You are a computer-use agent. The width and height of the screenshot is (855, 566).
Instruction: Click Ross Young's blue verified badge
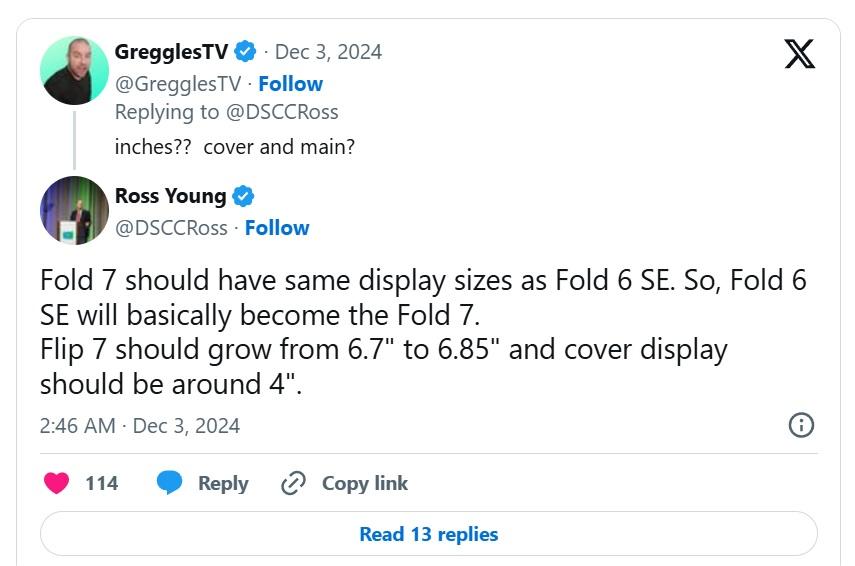(x=243, y=196)
